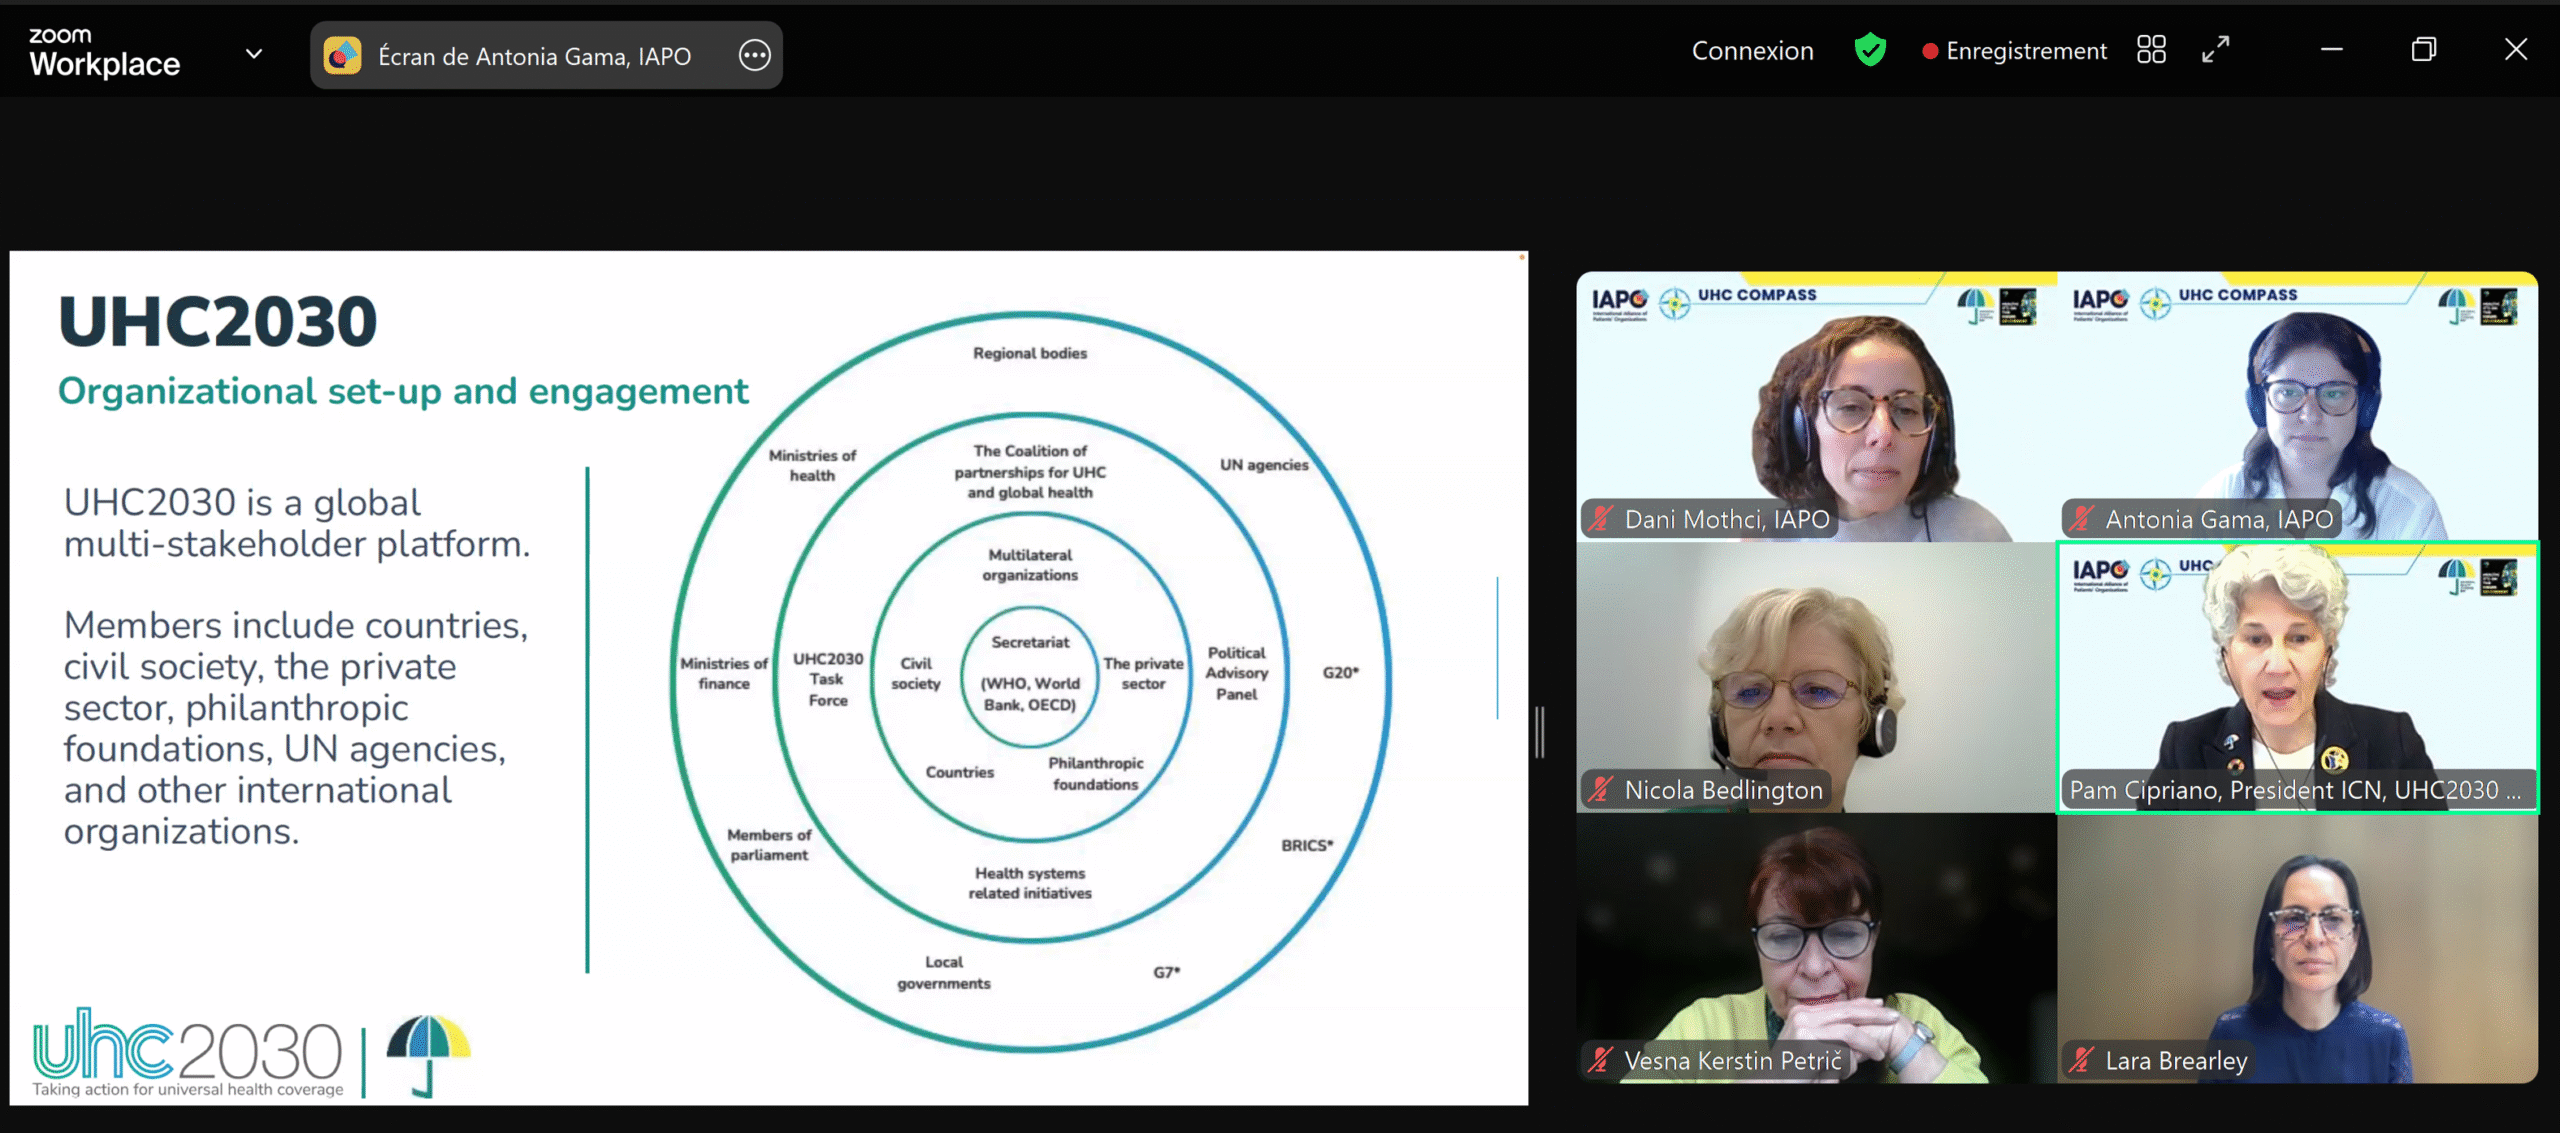This screenshot has height=1133, width=2560.
Task: Click muted mic icon beside Vesna Kerstin Petrič
Action: click(1602, 1060)
